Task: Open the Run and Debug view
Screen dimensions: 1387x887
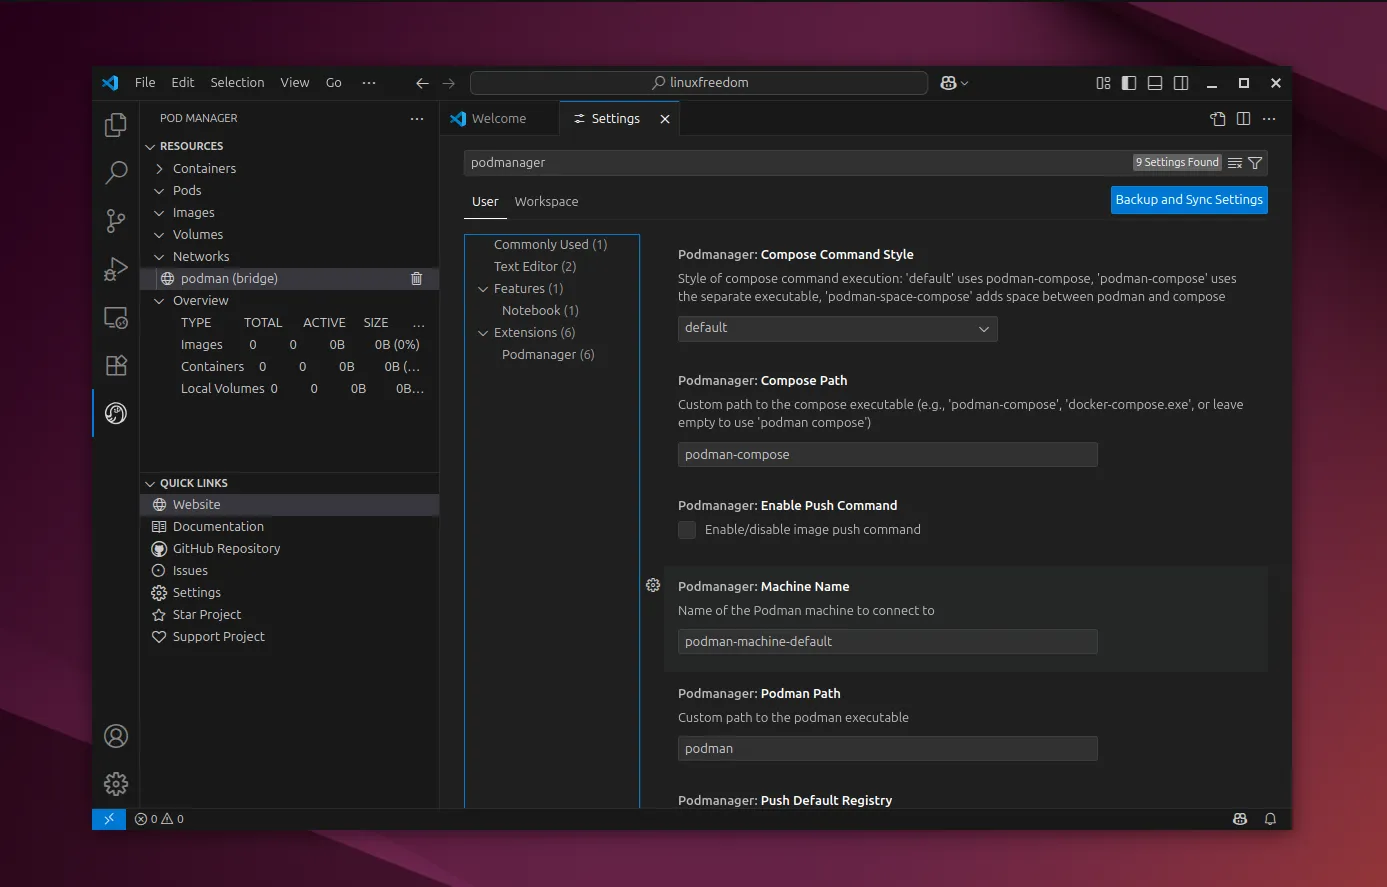Action: [115, 268]
